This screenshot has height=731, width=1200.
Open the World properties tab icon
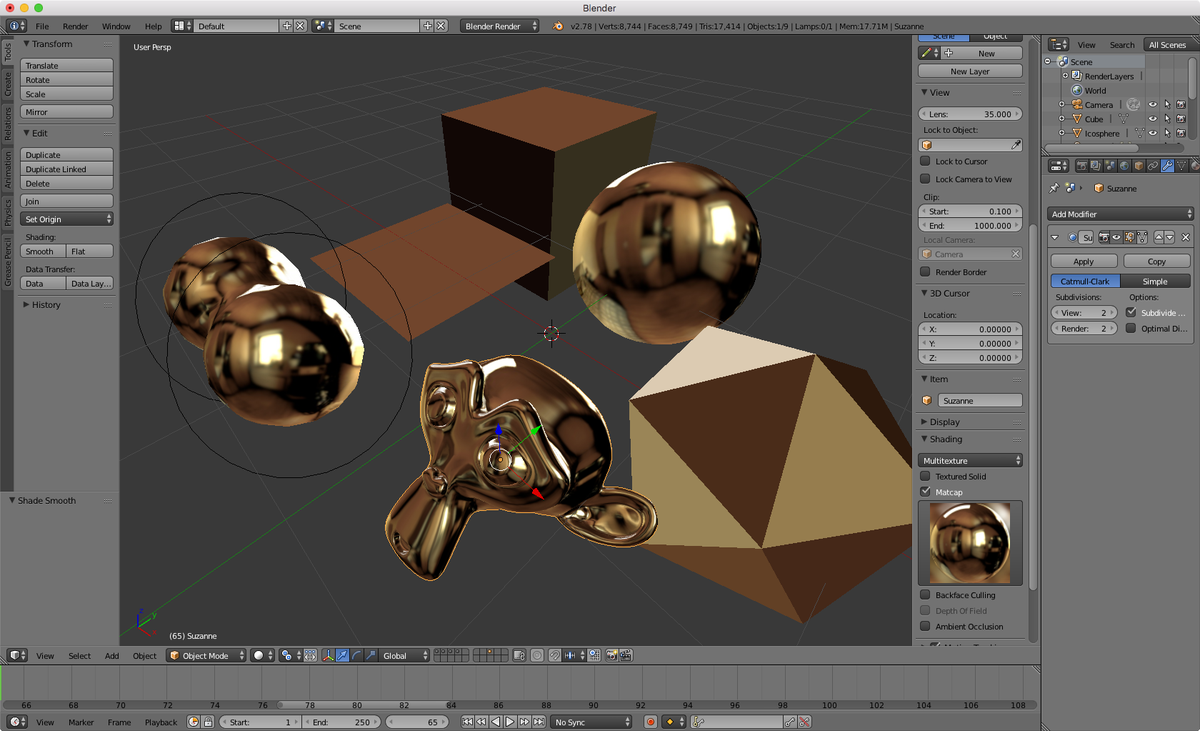(x=1124, y=166)
